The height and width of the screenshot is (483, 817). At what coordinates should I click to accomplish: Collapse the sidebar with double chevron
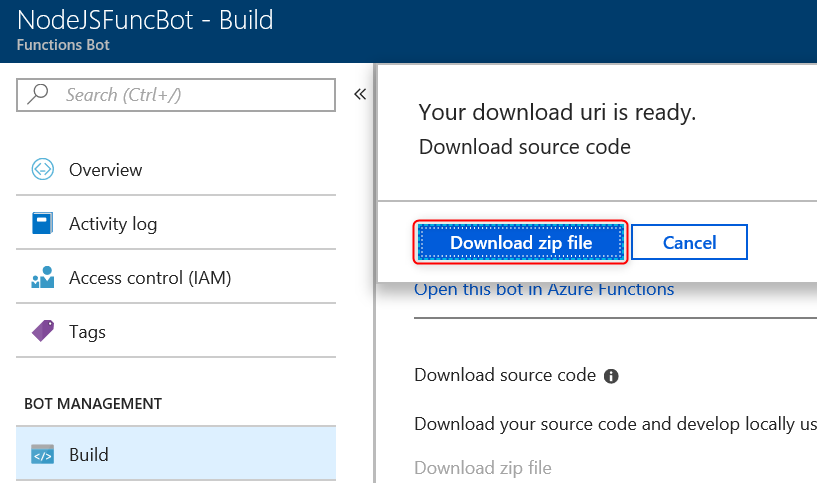[x=360, y=95]
